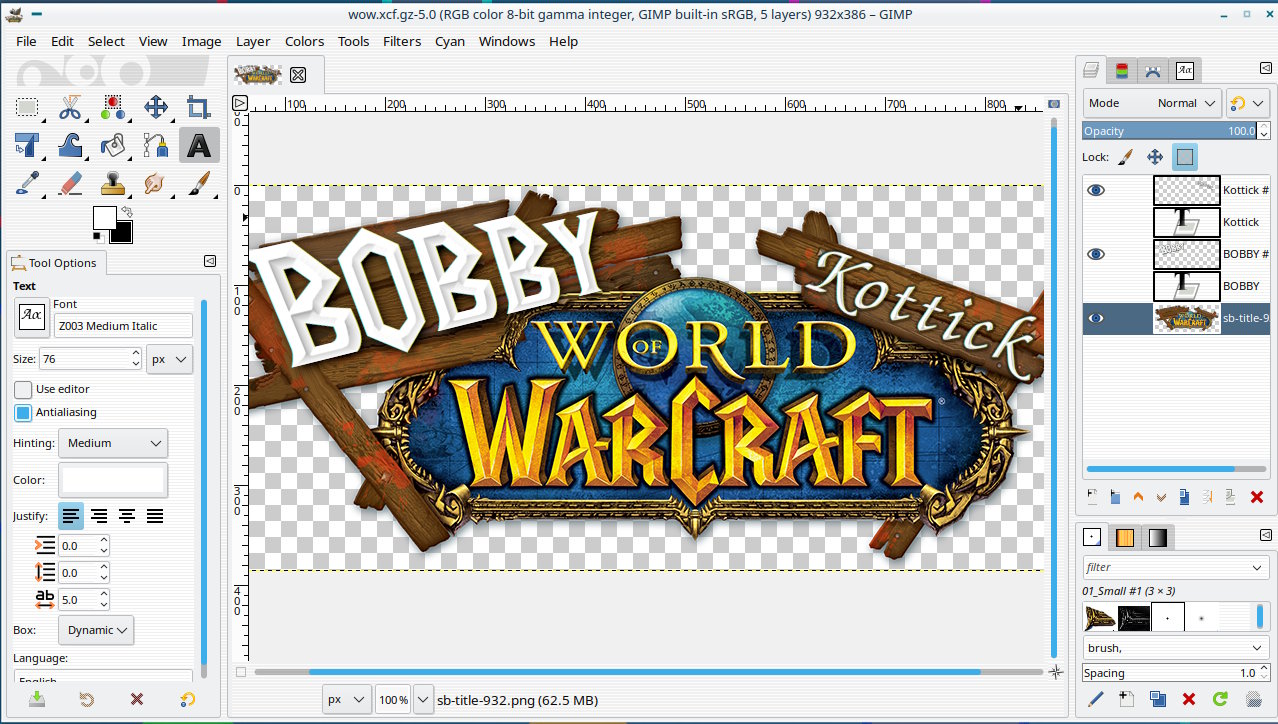This screenshot has height=724, width=1278.
Task: Select the BOBBY text layer
Action: tap(1240, 286)
